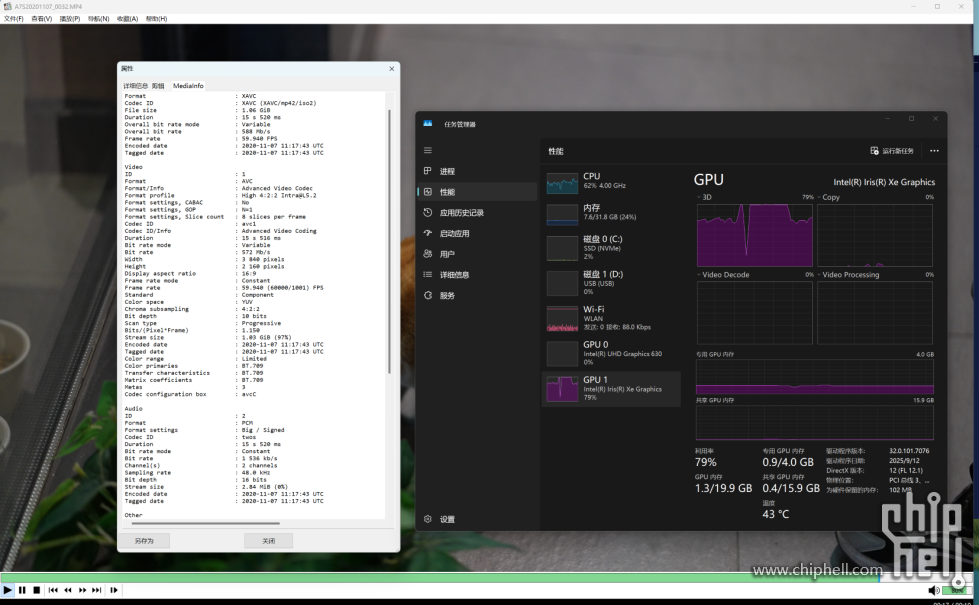Viewport: 979px width, 605px height.
Task: Open the 播放(P) menu in menu bar
Action: click(69, 19)
